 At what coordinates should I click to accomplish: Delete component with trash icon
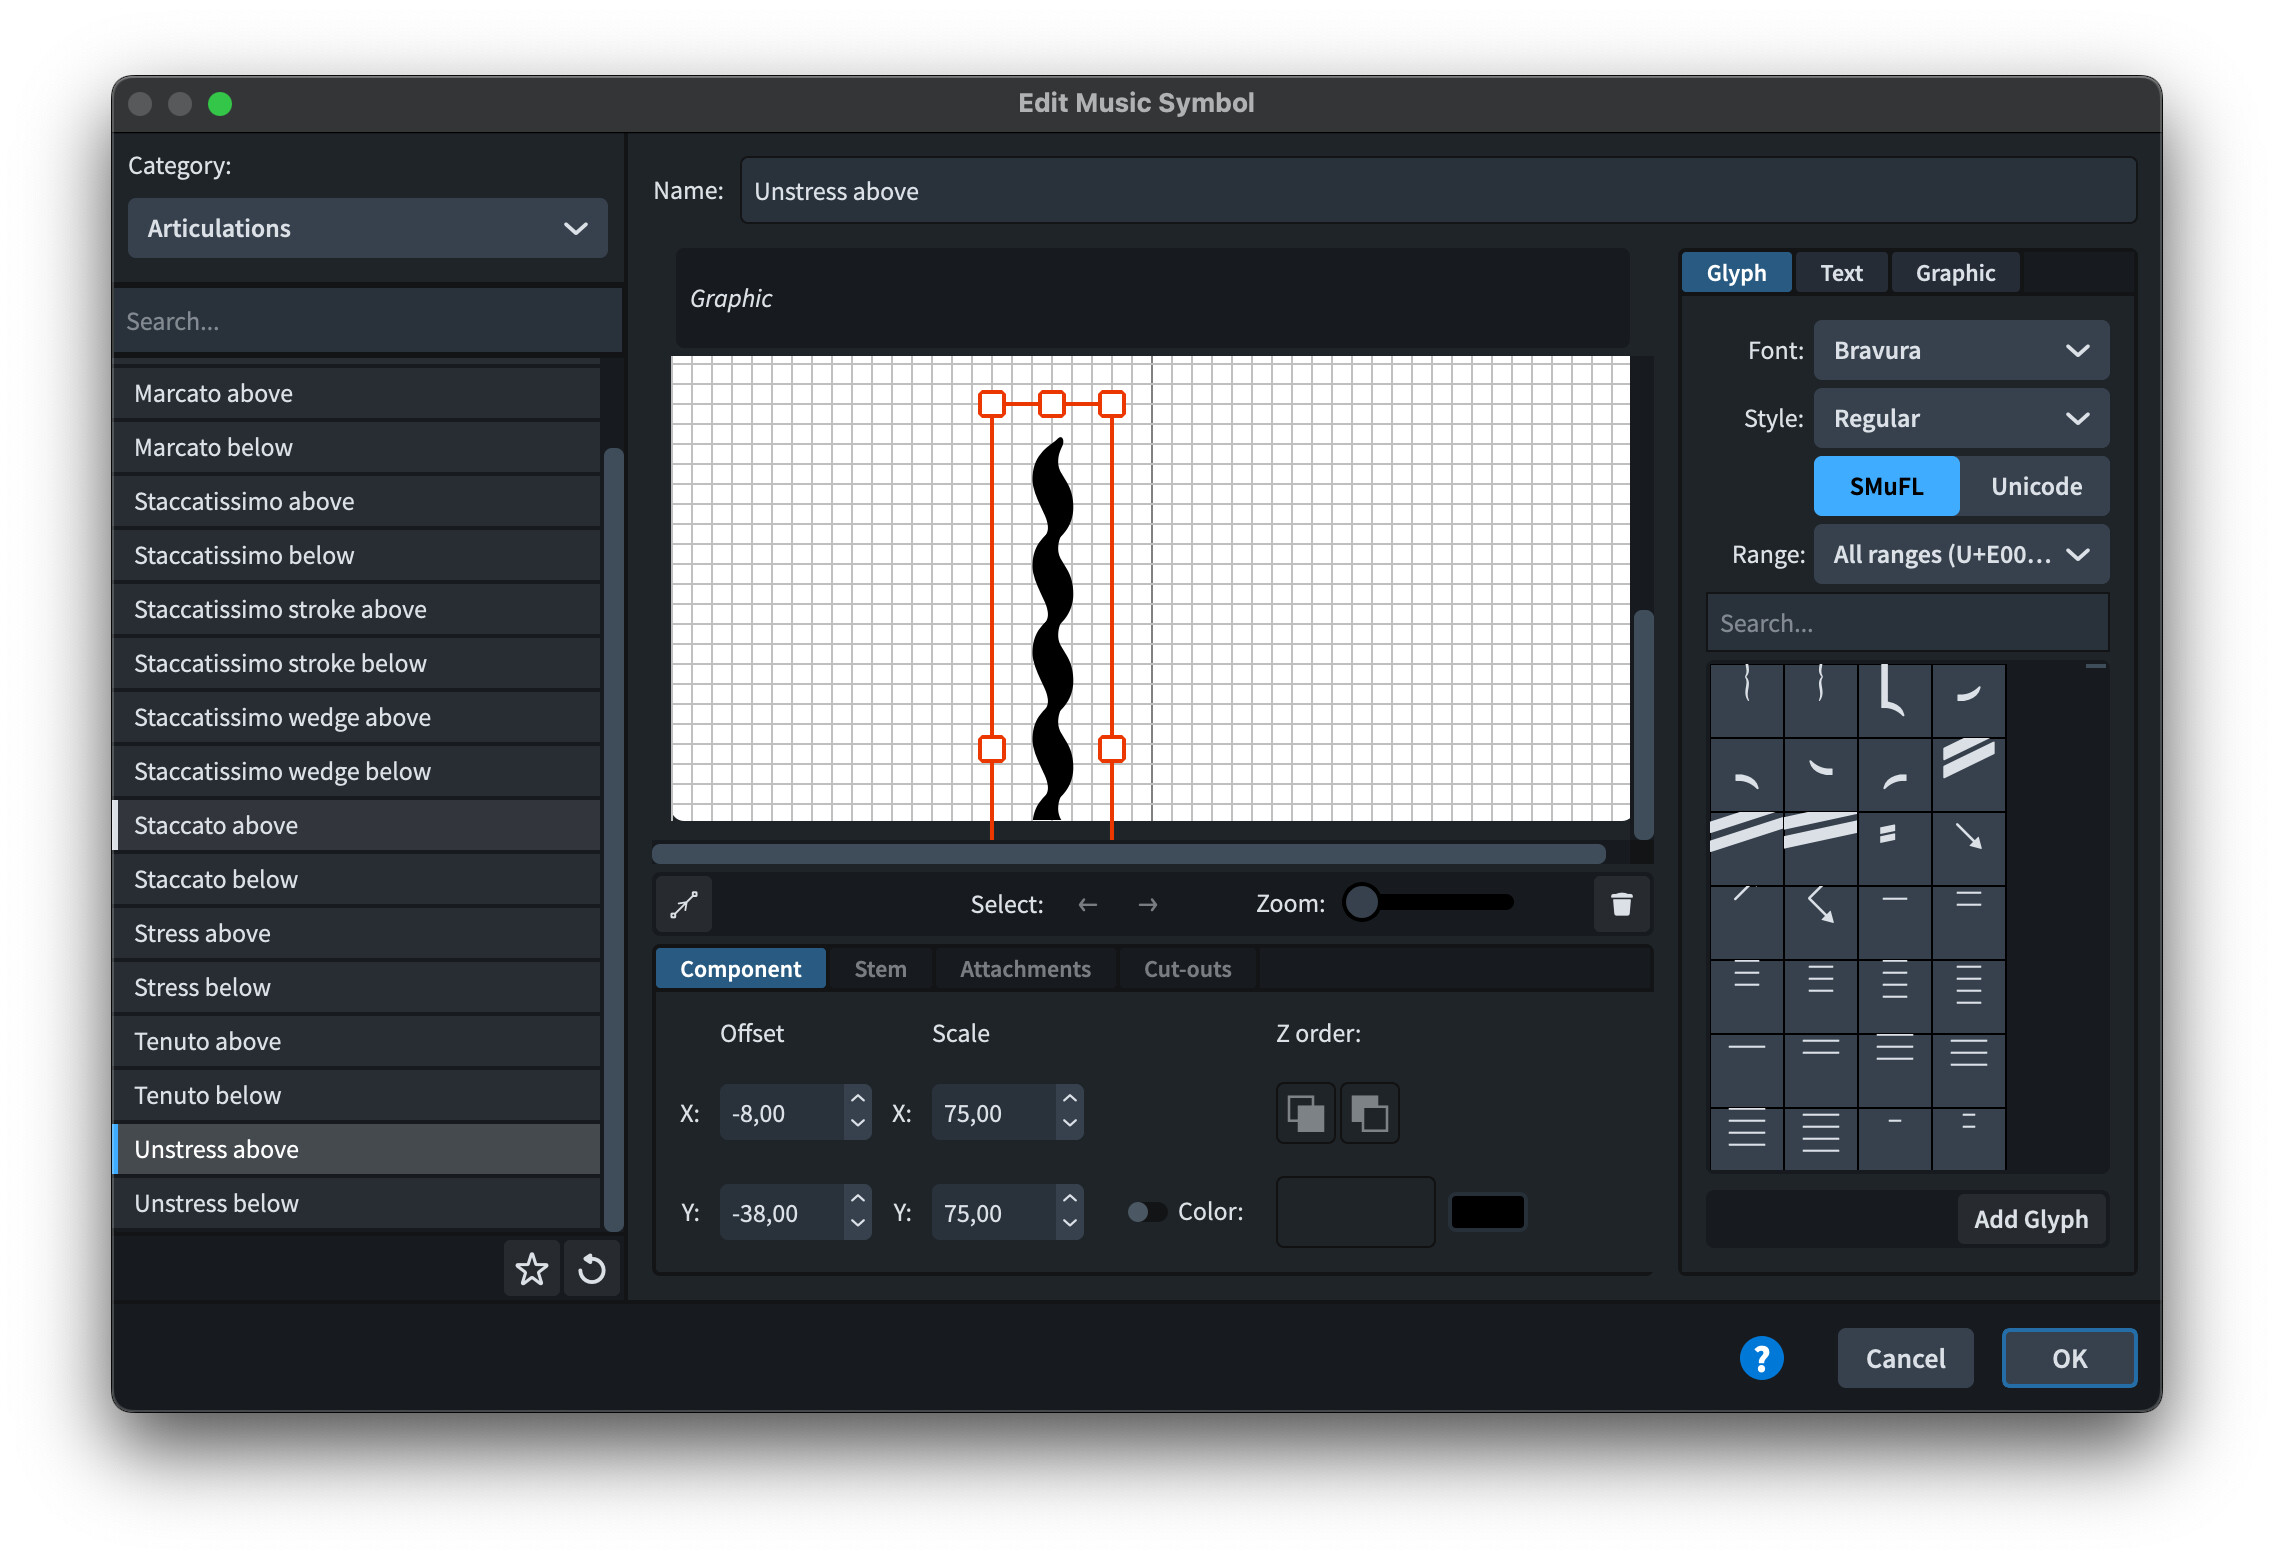[x=1621, y=905]
